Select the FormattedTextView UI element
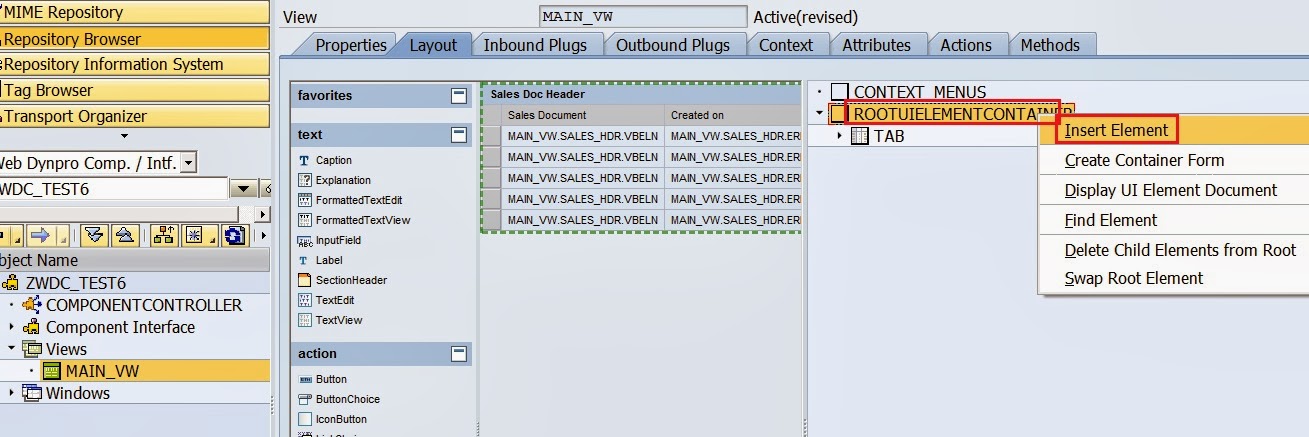Image resolution: width=1309 pixels, height=437 pixels. (x=363, y=220)
